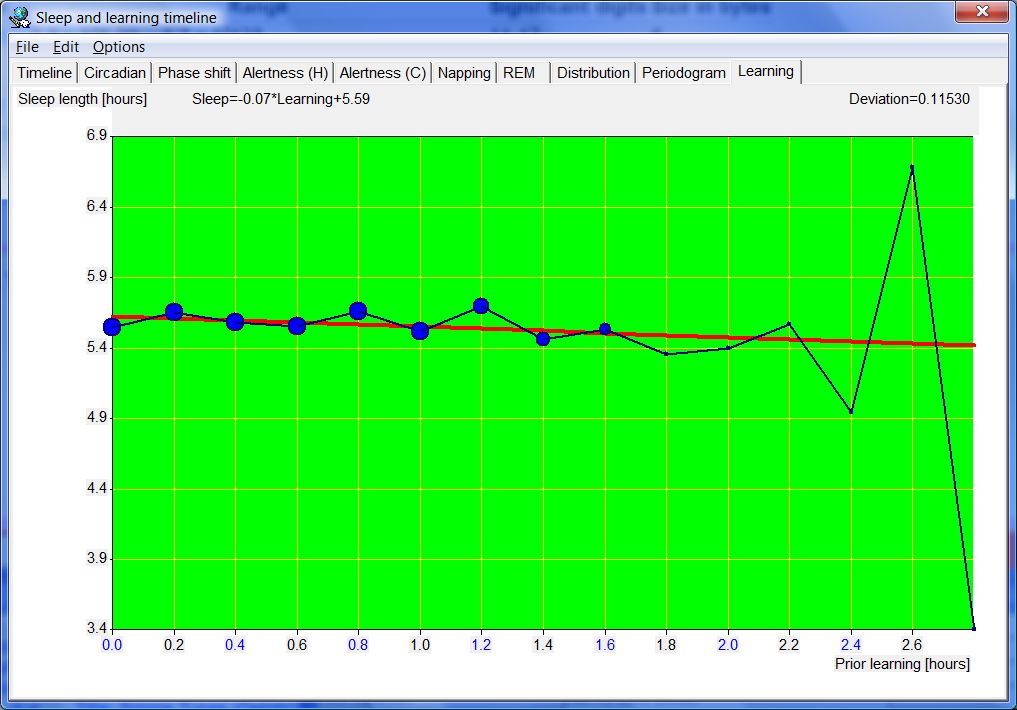Switch to the Periodogram tab
1017x710 pixels.
coord(684,73)
